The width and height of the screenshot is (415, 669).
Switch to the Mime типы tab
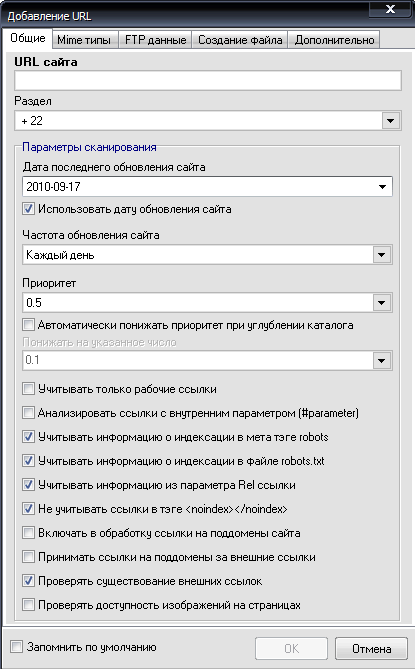pos(84,40)
